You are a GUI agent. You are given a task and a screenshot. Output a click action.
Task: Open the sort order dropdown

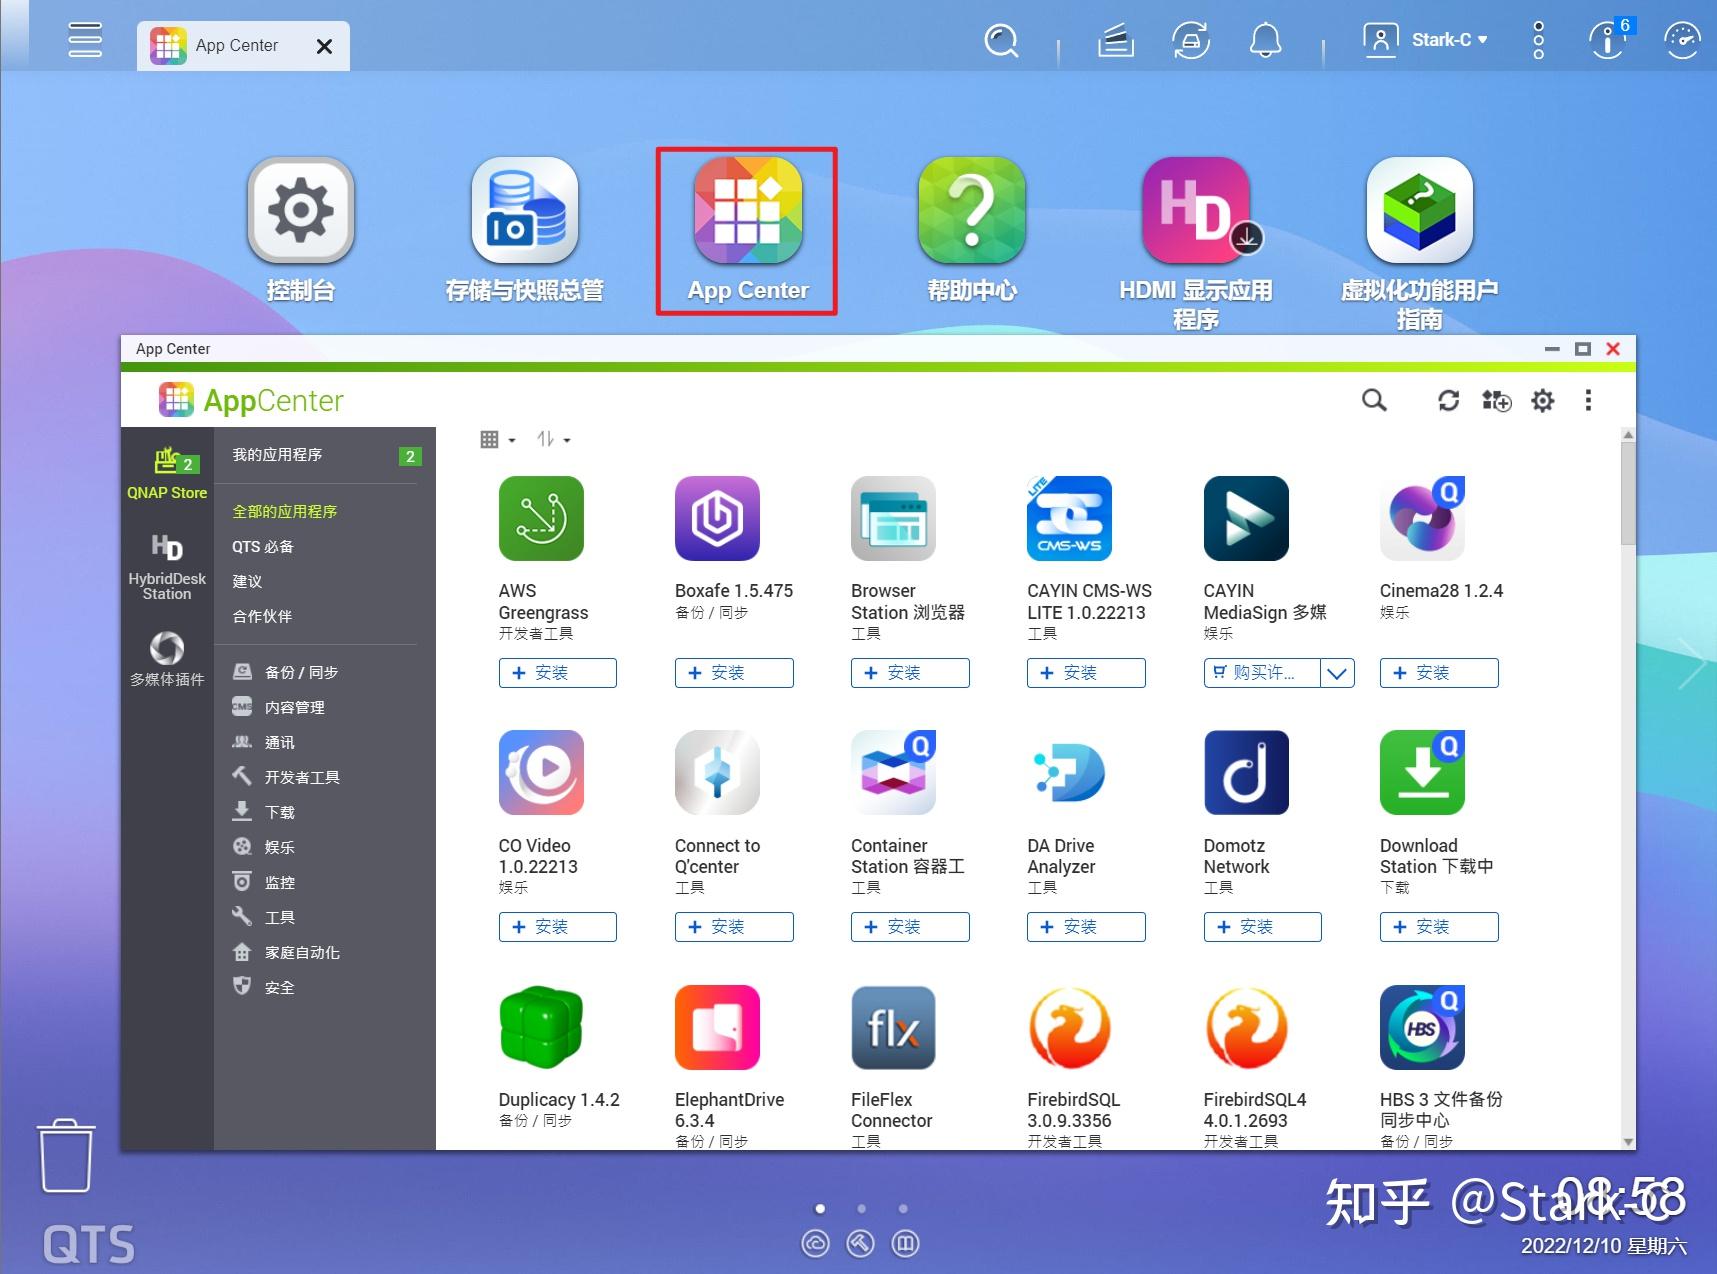pos(553,440)
